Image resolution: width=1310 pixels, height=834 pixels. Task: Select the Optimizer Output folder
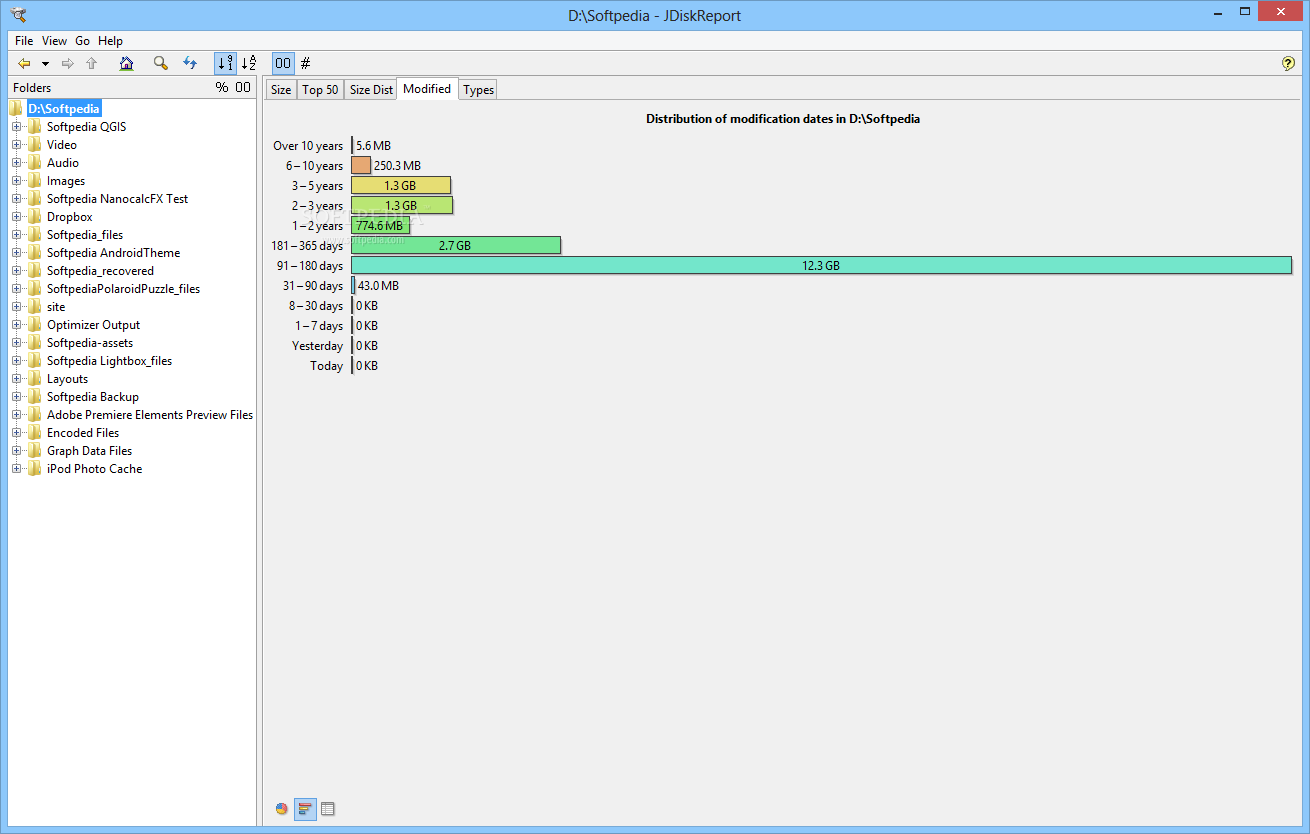93,325
